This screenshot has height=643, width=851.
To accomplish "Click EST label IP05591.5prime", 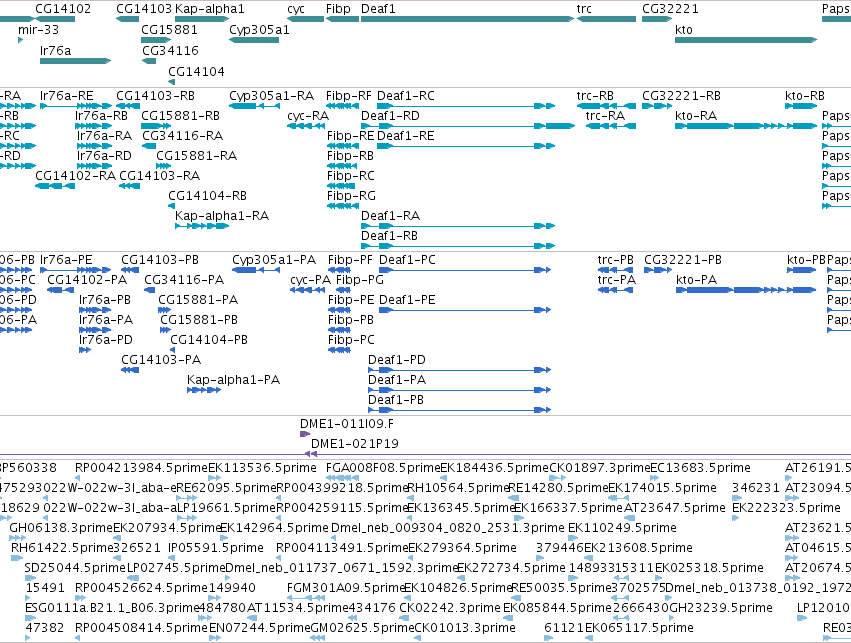I will pyautogui.click(x=215, y=547).
